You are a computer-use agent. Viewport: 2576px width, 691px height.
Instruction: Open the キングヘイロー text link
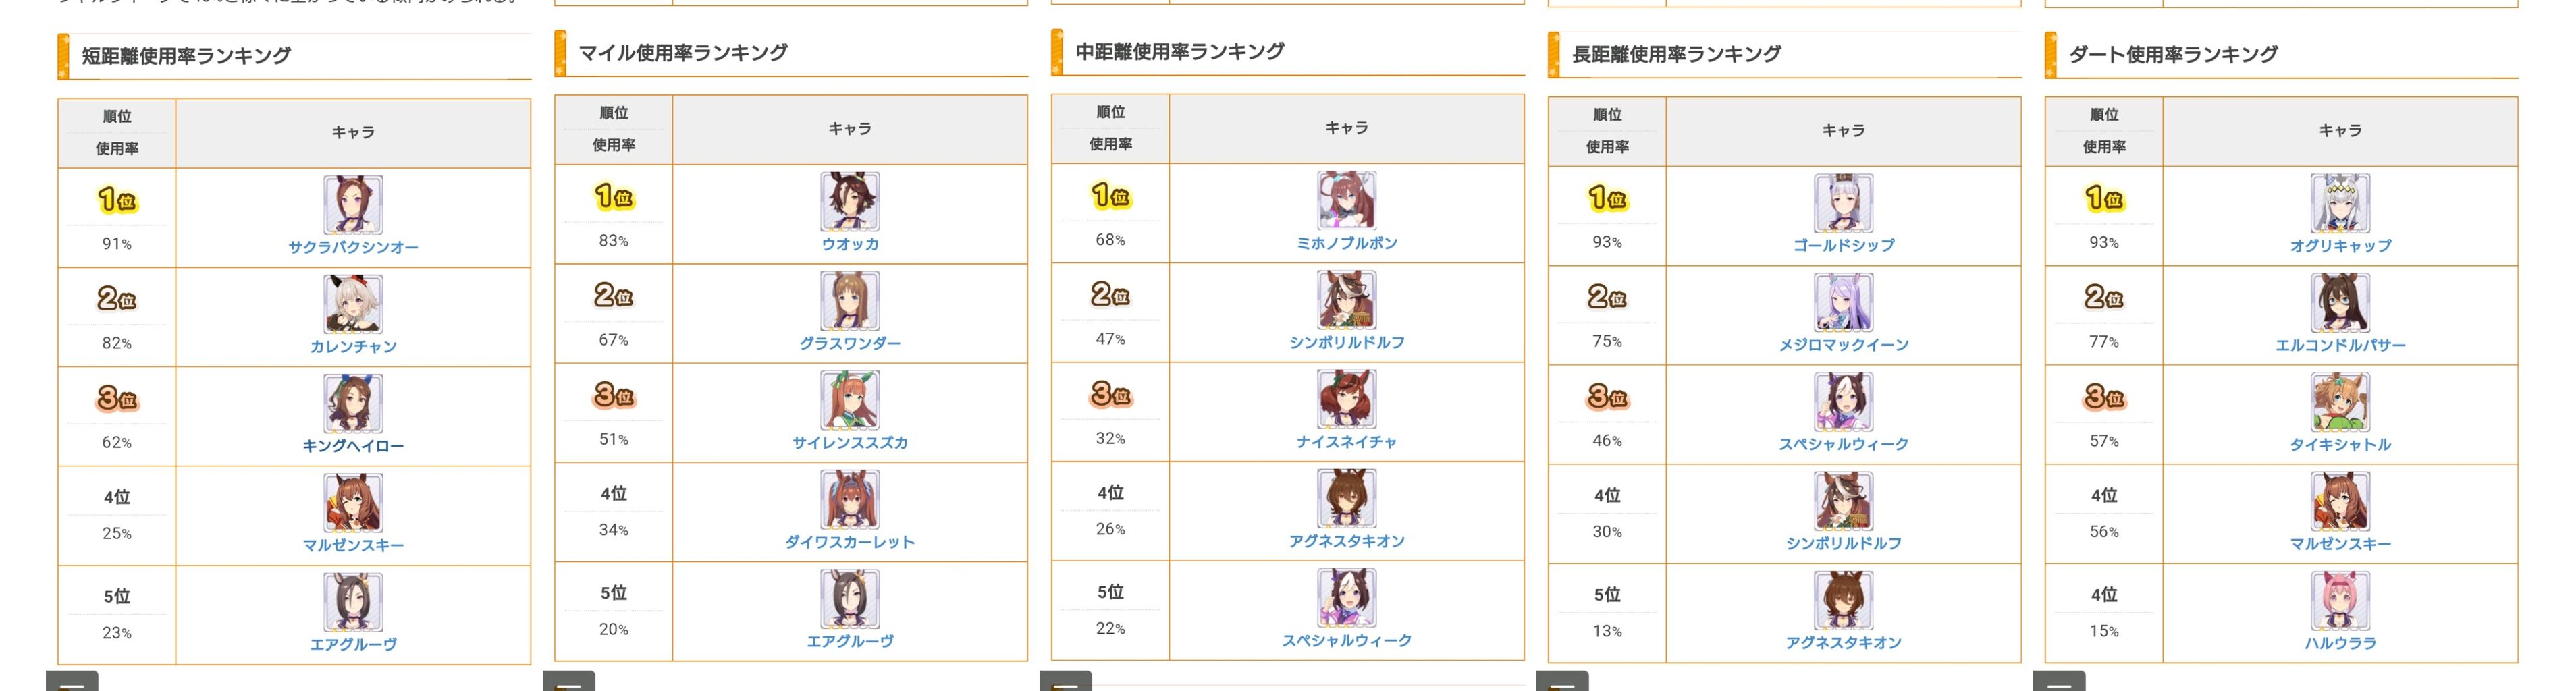(x=353, y=446)
